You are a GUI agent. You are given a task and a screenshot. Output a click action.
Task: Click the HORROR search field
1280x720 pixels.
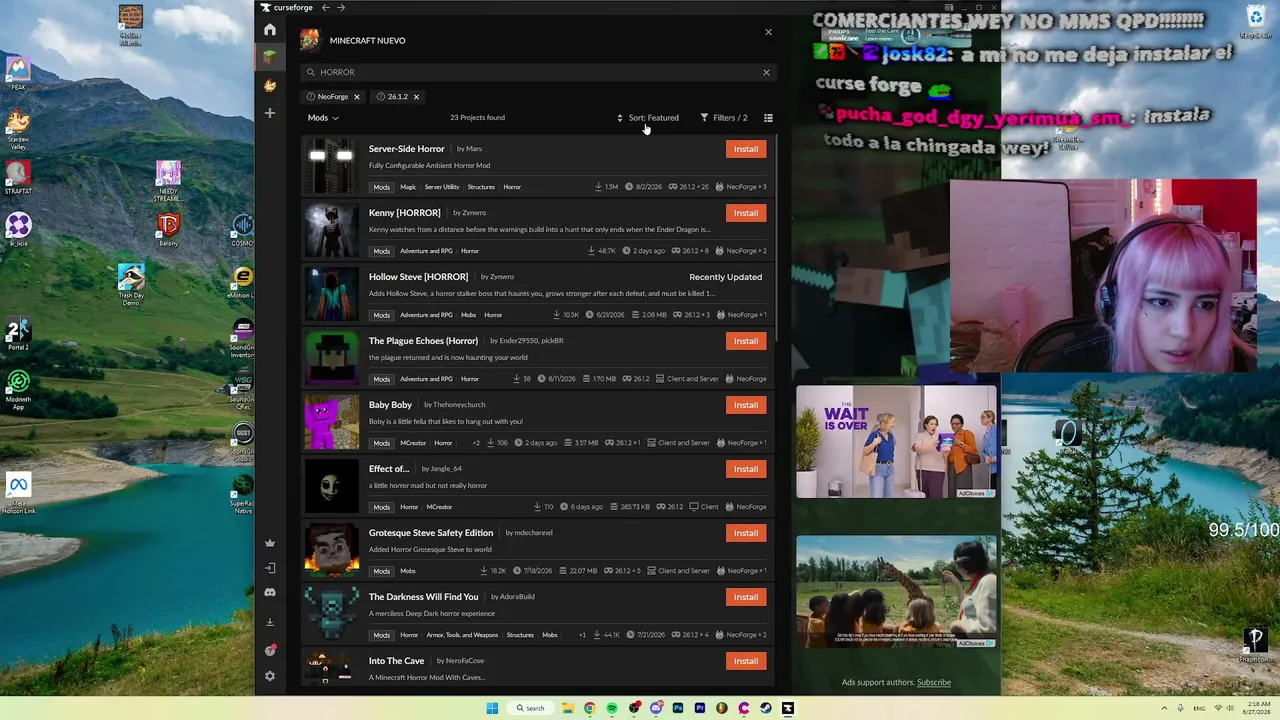[x=538, y=72]
